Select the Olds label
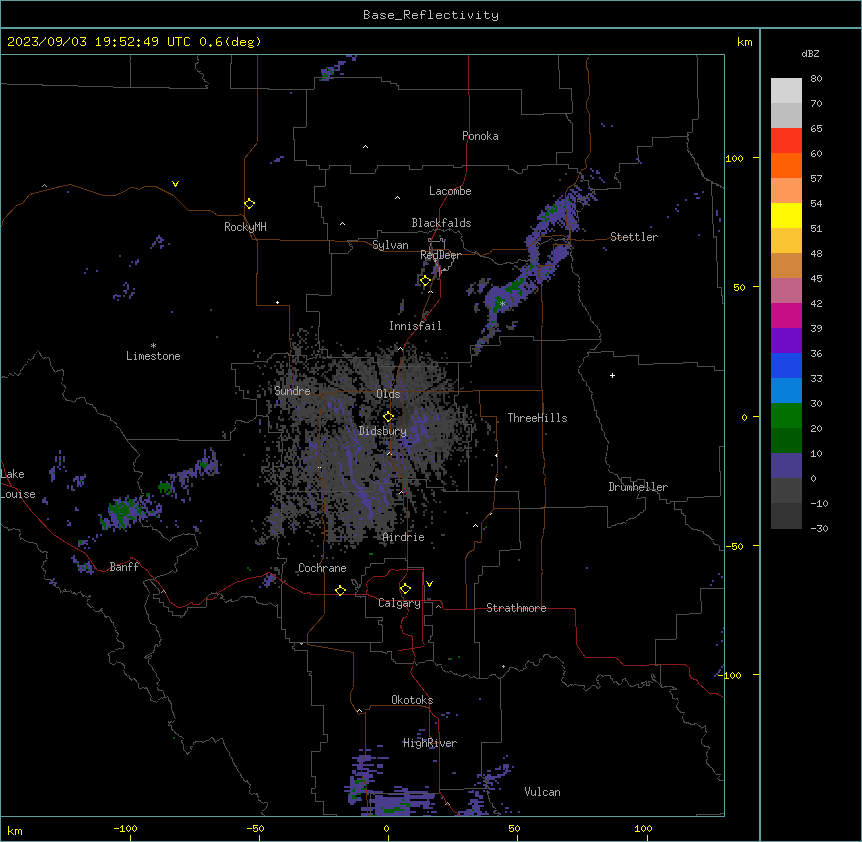Image resolution: width=862 pixels, height=842 pixels. pyautogui.click(x=388, y=394)
